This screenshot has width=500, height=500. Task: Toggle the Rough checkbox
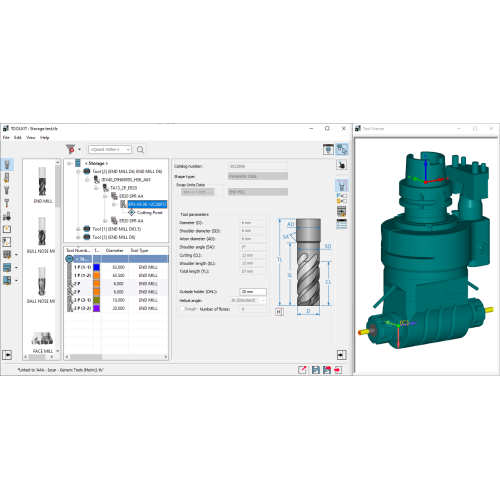[182, 309]
